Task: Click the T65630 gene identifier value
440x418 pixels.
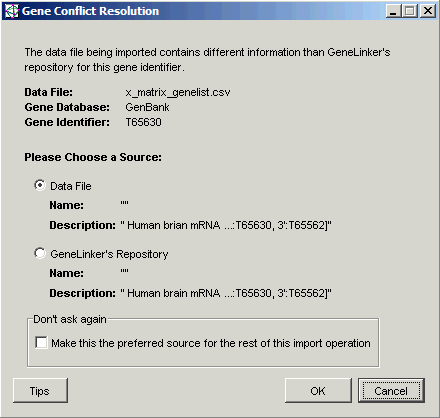Action: 143,122
